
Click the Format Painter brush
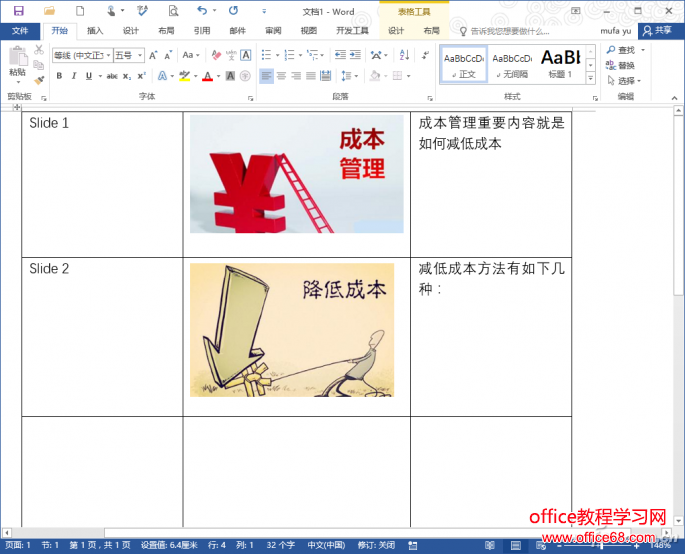(x=39, y=80)
